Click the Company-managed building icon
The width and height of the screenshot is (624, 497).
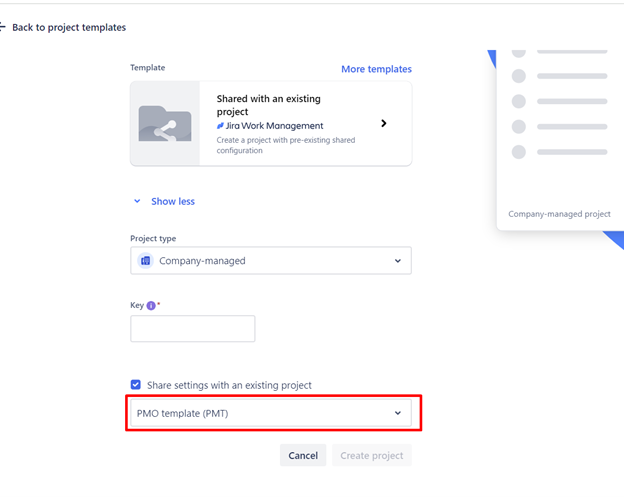(x=146, y=261)
